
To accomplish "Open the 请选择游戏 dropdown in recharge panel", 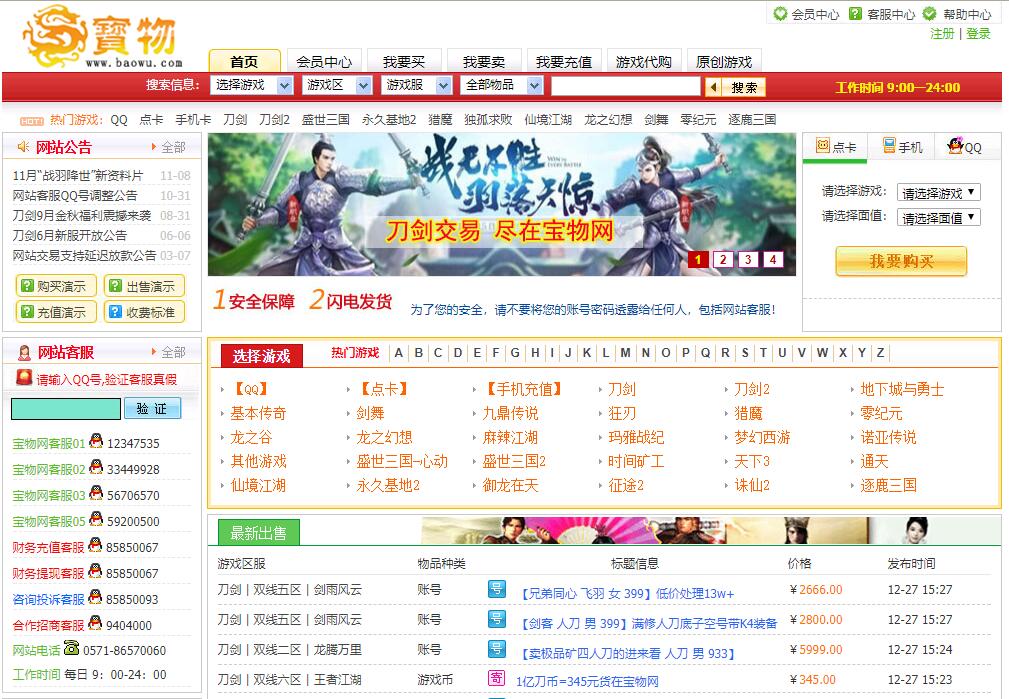I will 939,192.
